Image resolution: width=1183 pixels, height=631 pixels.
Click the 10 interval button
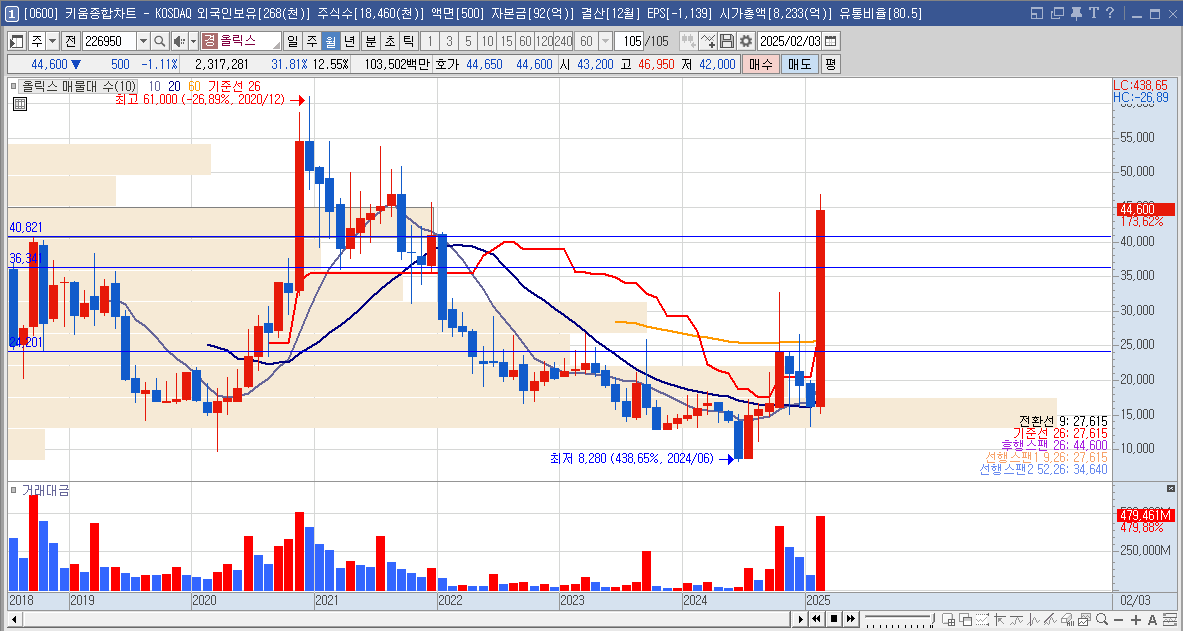click(487, 42)
